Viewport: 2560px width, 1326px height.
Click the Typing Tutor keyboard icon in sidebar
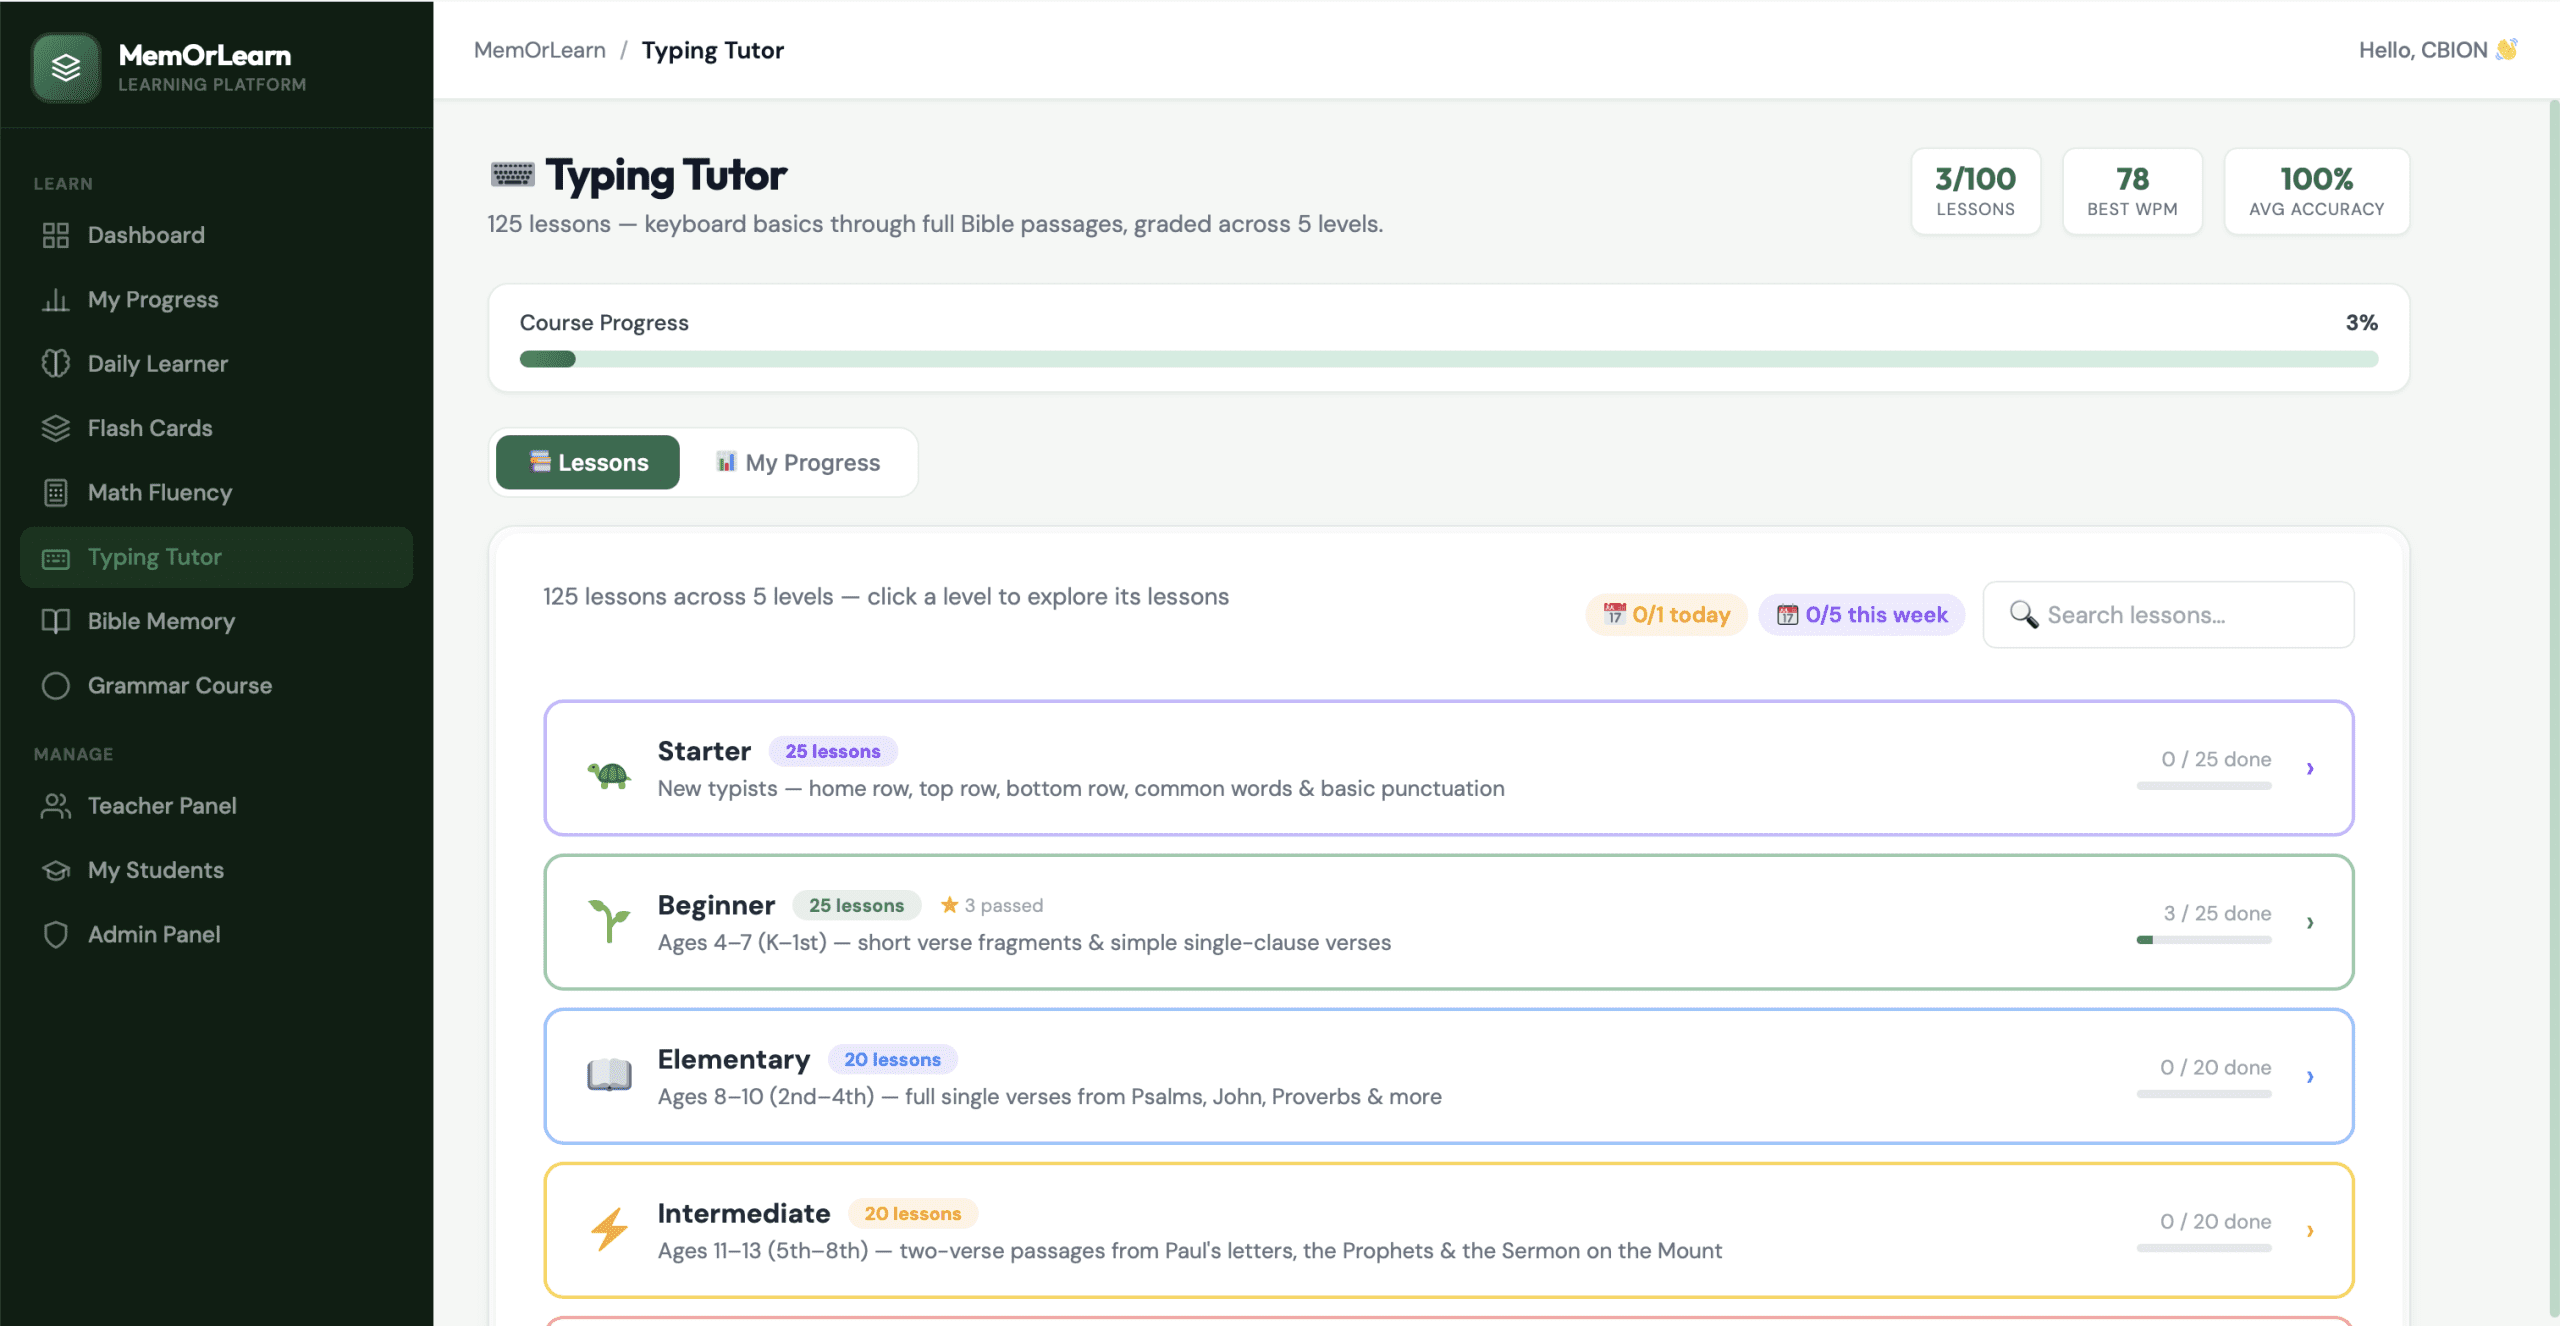click(x=56, y=558)
